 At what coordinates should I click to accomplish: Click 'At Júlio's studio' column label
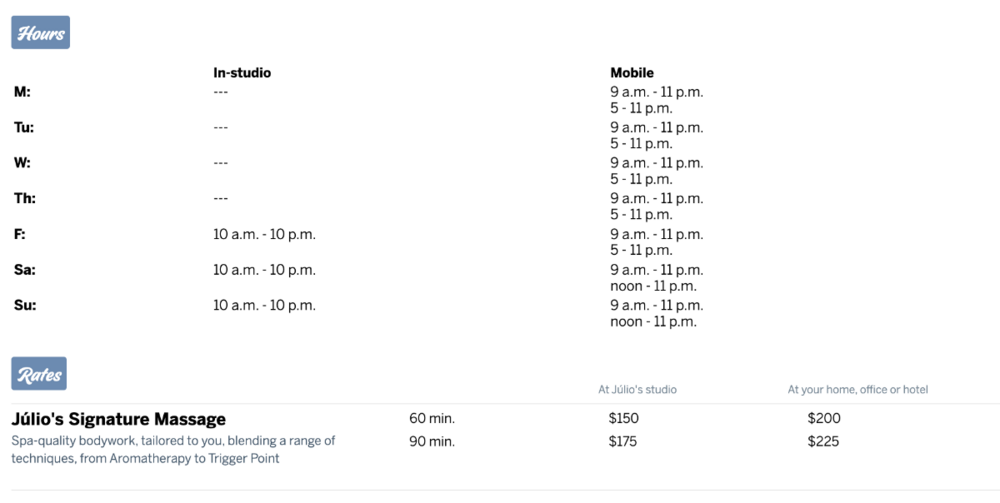pyautogui.click(x=637, y=390)
